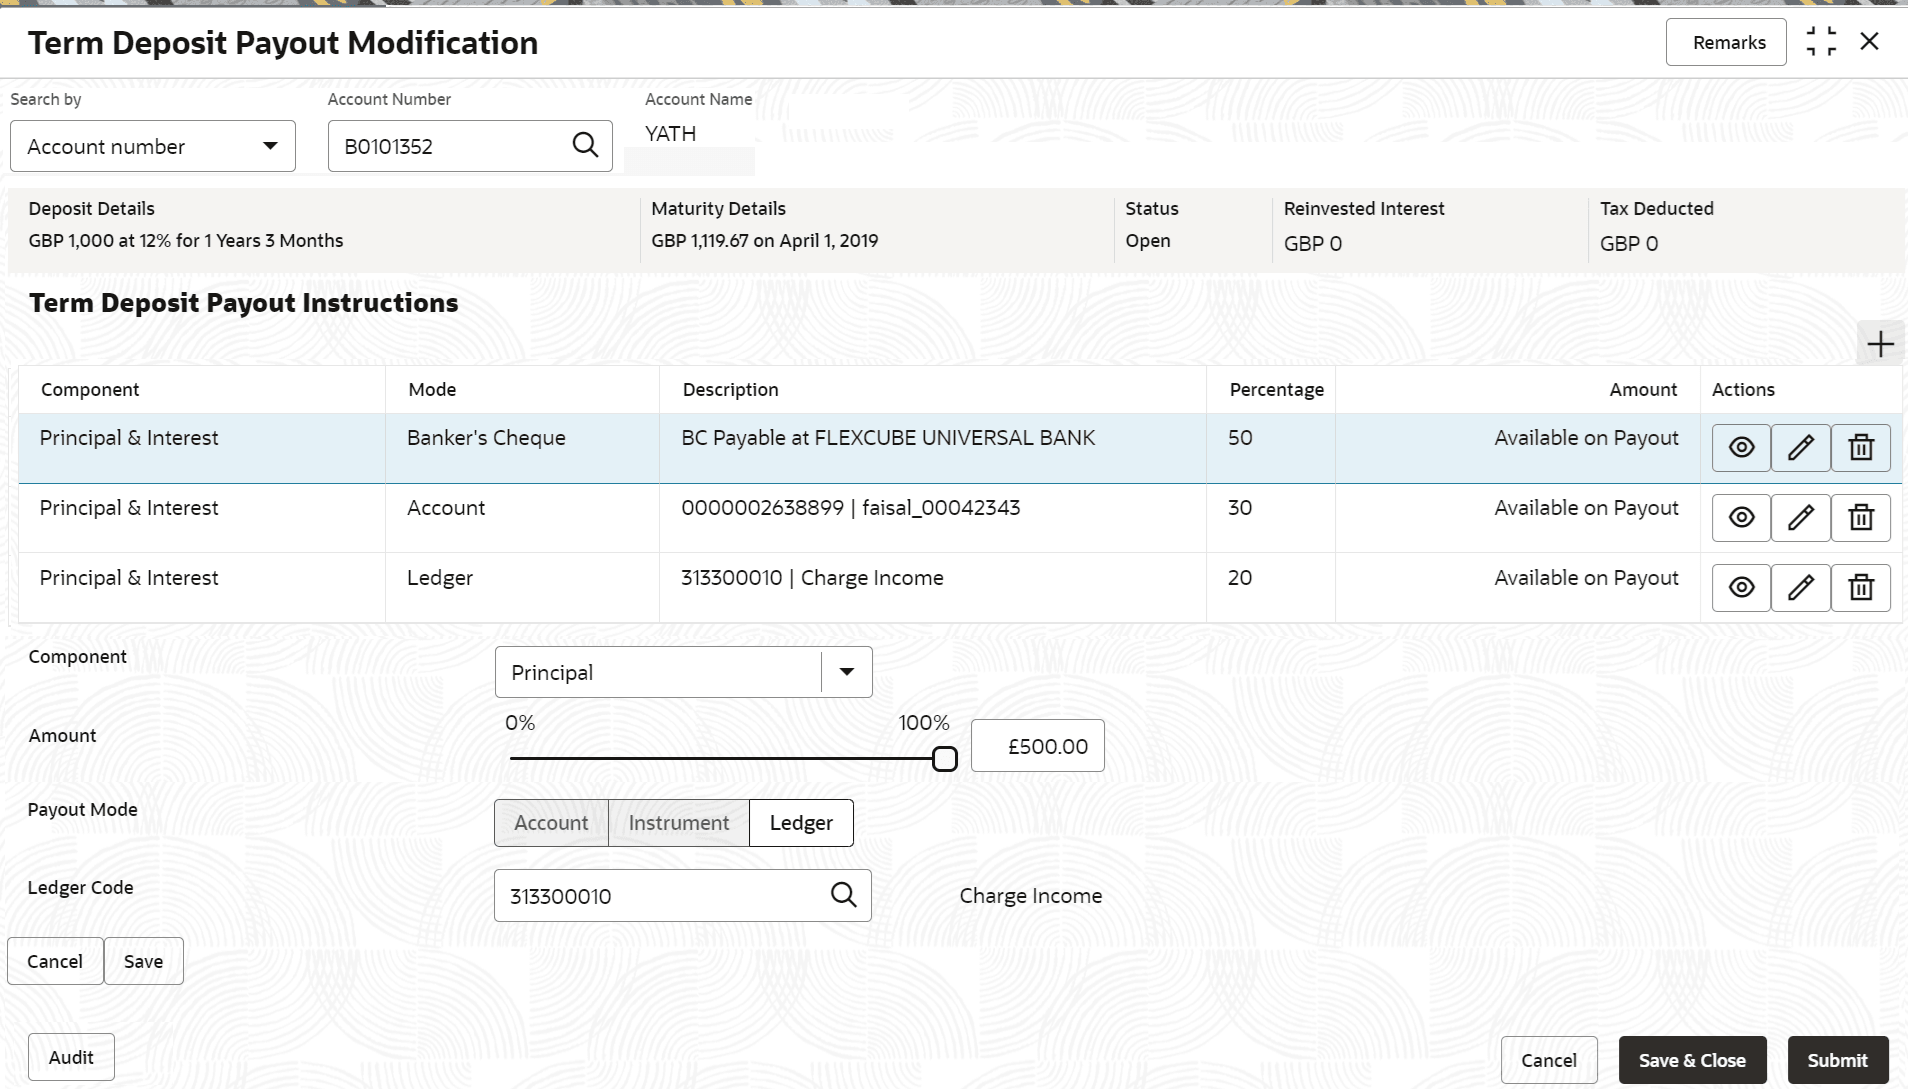View details of the Account payout row
The image size is (1908, 1090).
(1741, 517)
